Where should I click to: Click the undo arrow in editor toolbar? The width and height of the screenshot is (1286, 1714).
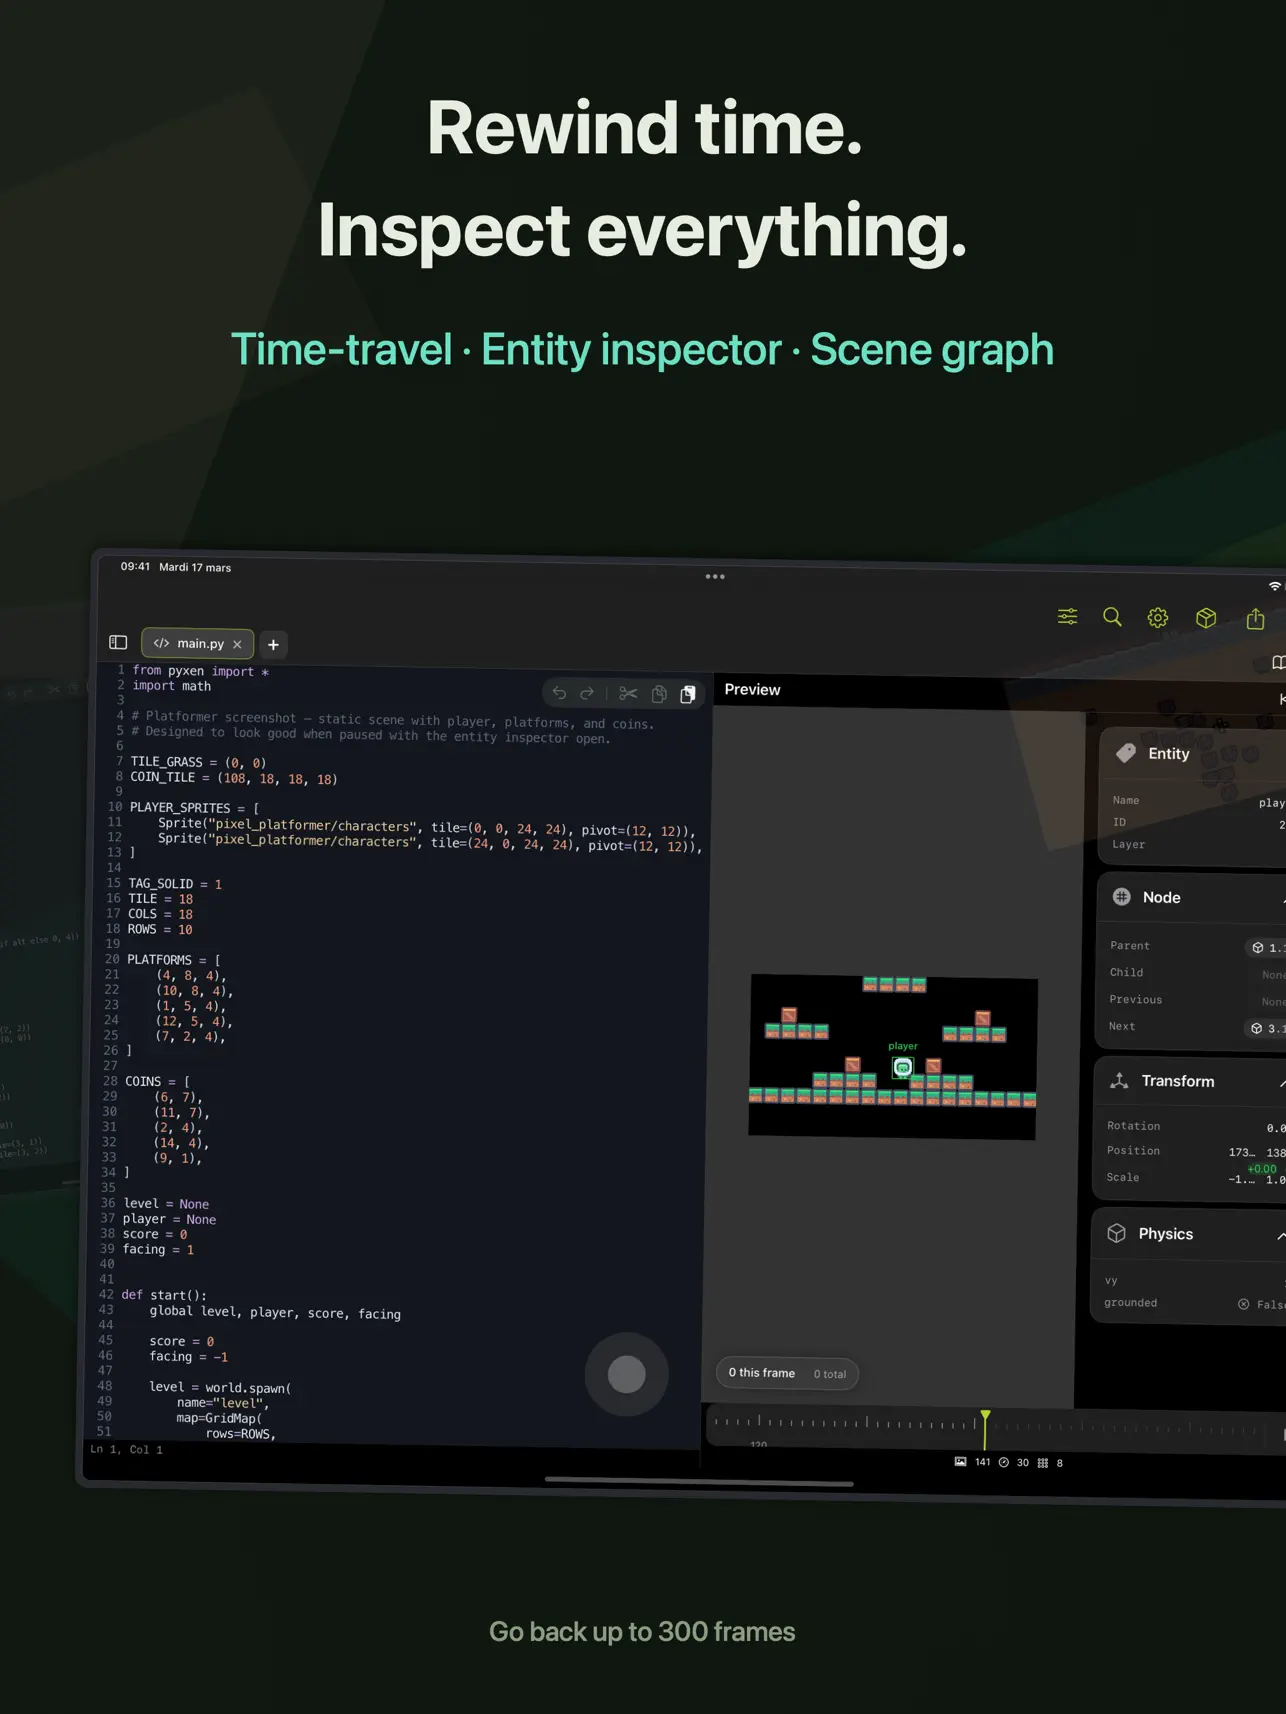pyautogui.click(x=559, y=693)
